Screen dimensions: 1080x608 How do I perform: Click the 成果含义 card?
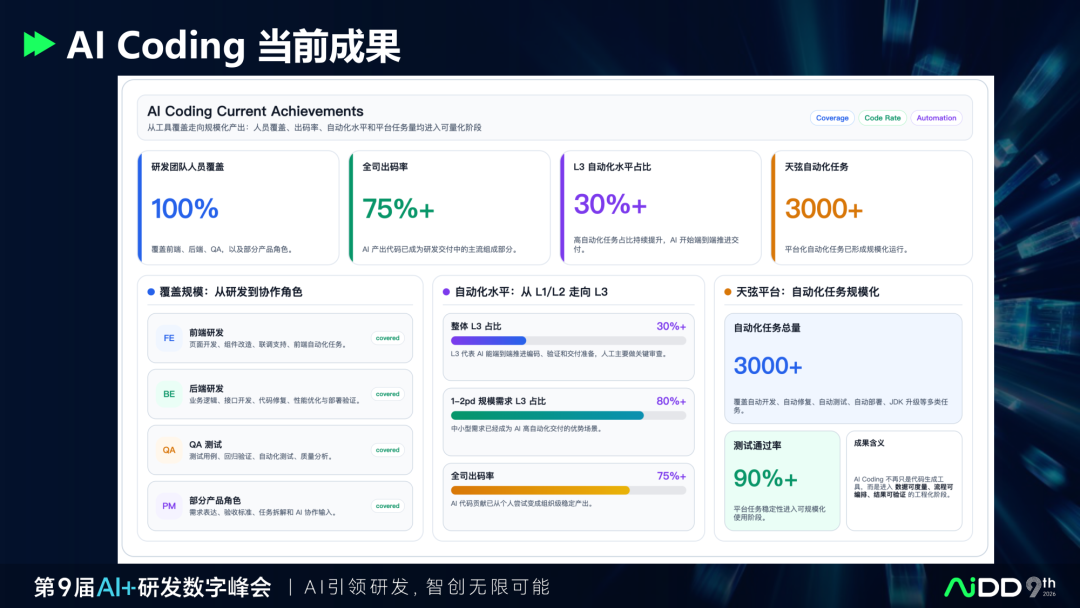904,481
